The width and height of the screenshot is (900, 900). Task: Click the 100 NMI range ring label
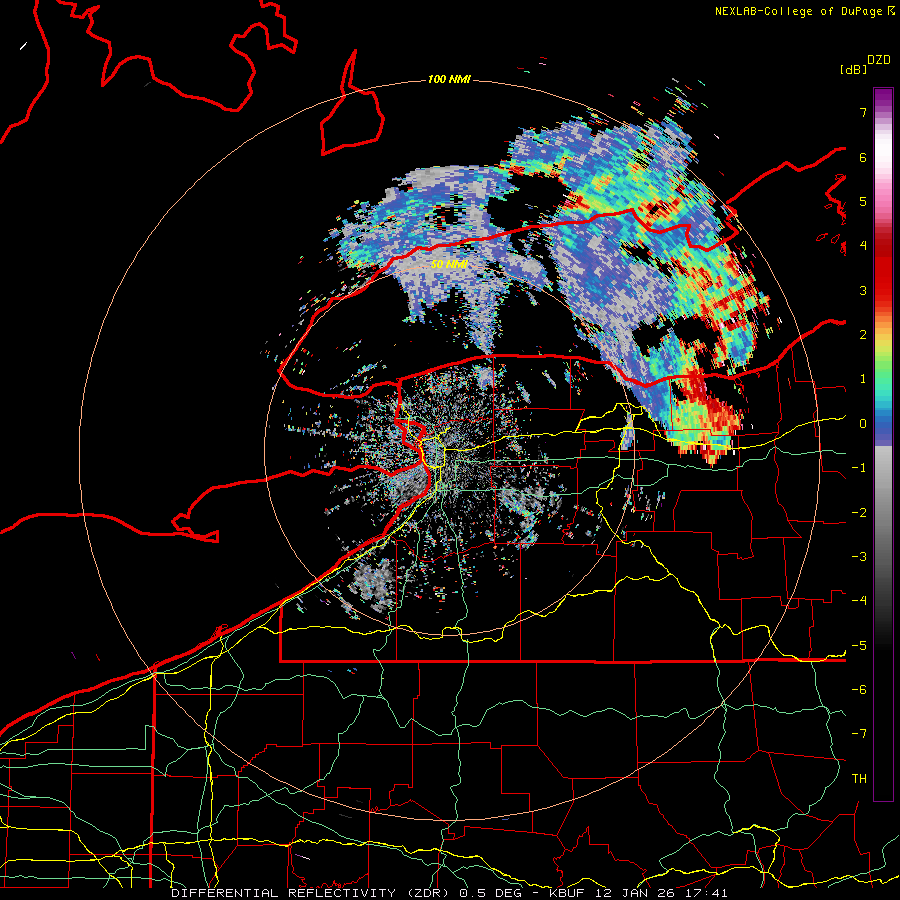pos(449,79)
